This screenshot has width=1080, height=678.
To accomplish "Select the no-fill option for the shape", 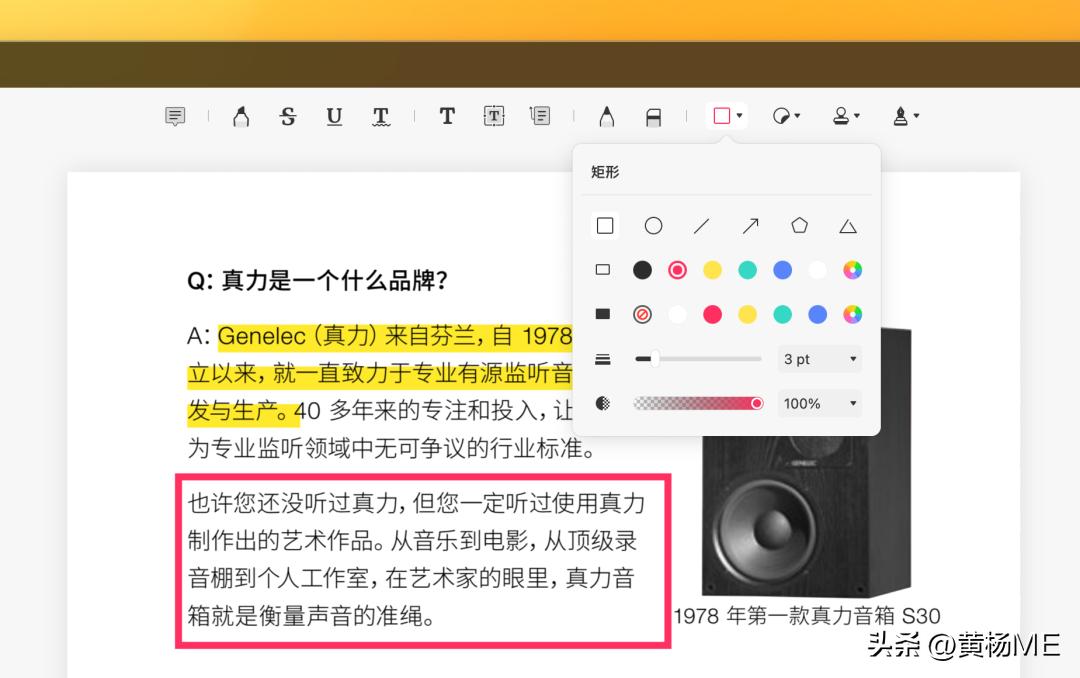I will [x=641, y=314].
